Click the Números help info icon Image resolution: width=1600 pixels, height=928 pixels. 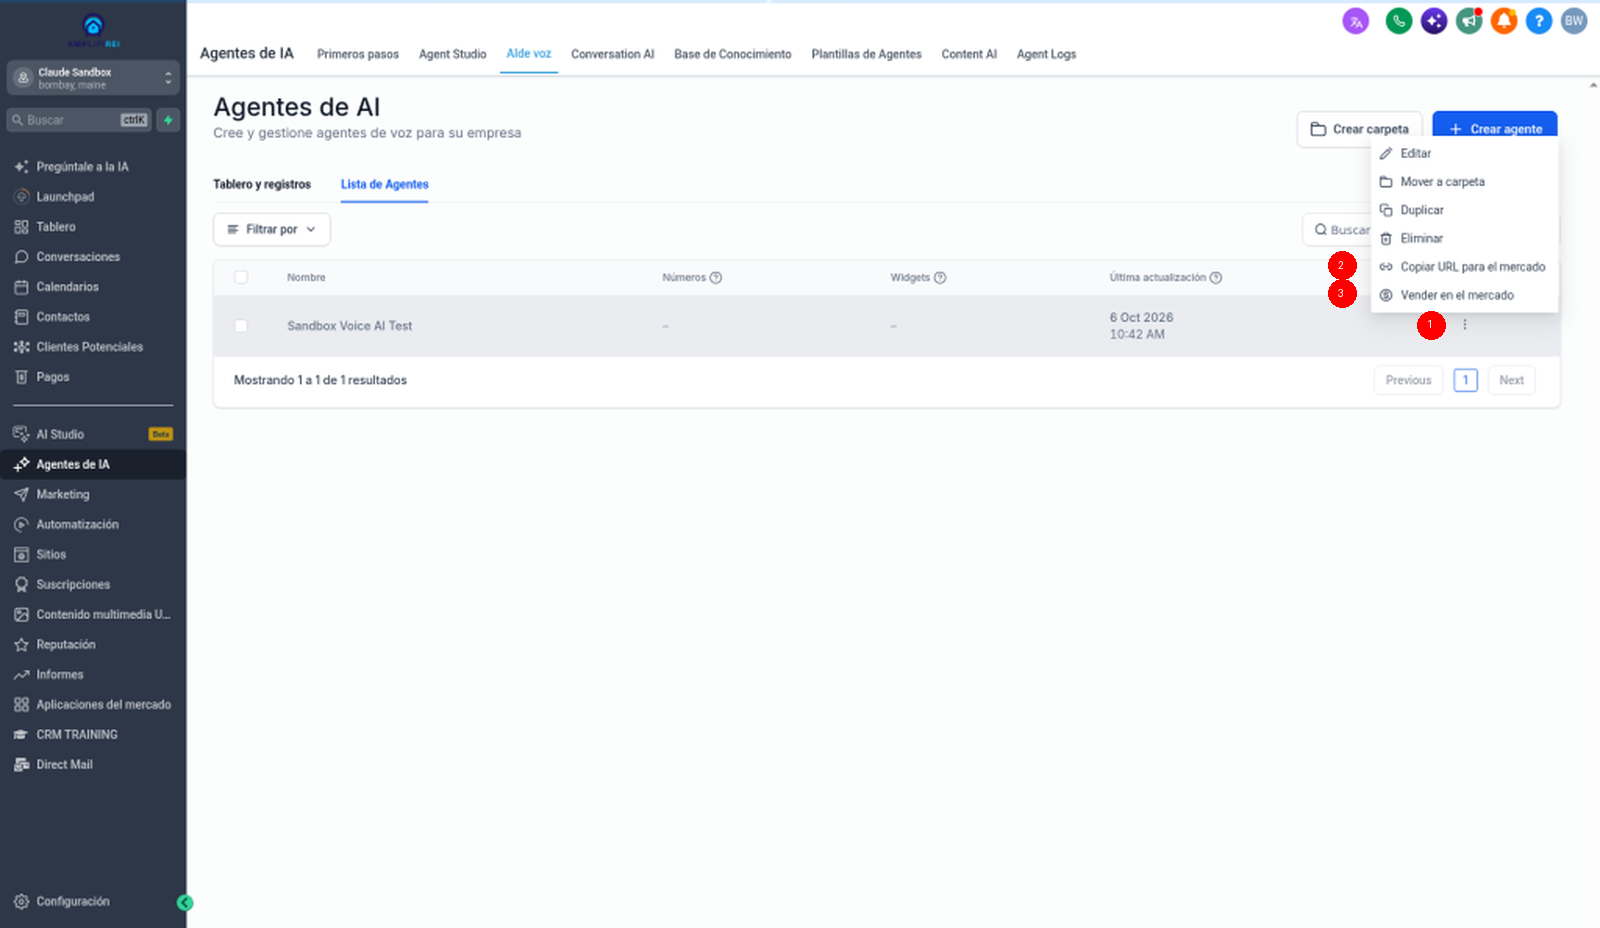(x=716, y=278)
